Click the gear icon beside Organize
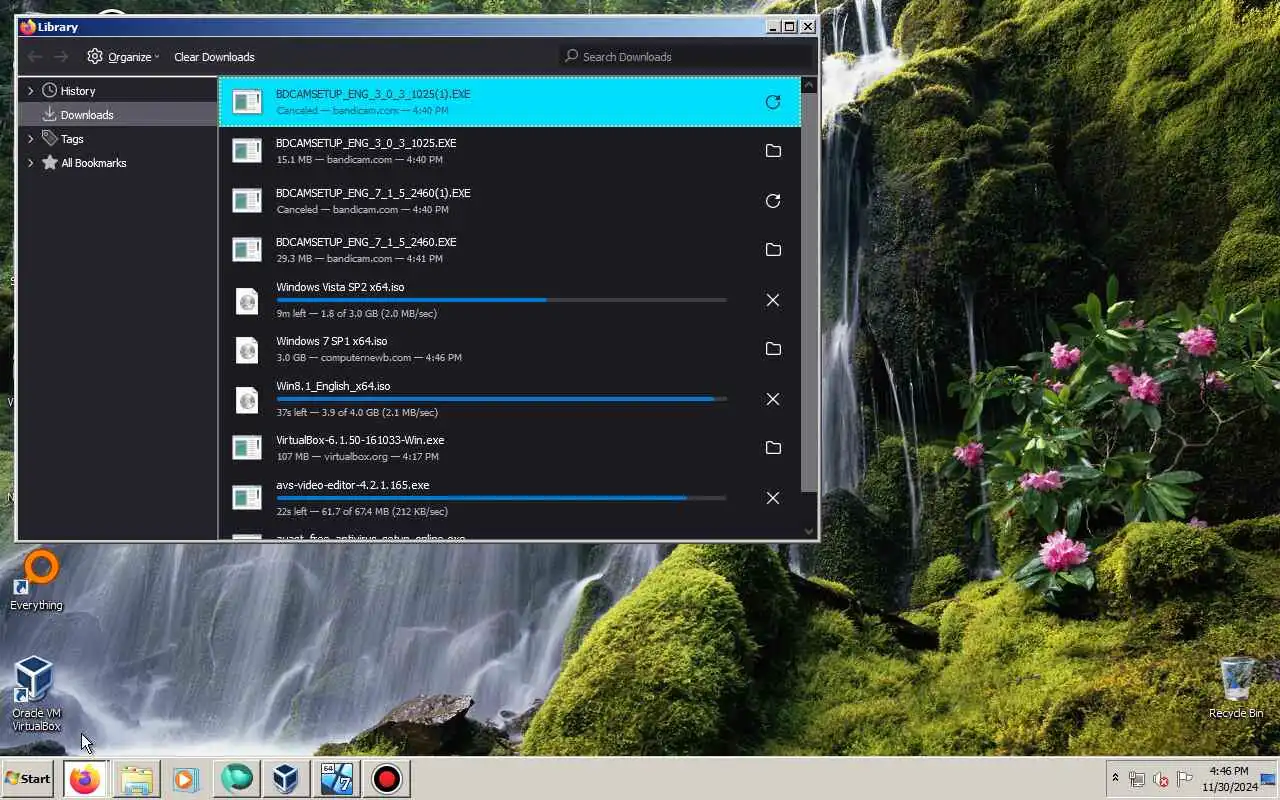Screen dimensions: 1280x800 coord(95,56)
